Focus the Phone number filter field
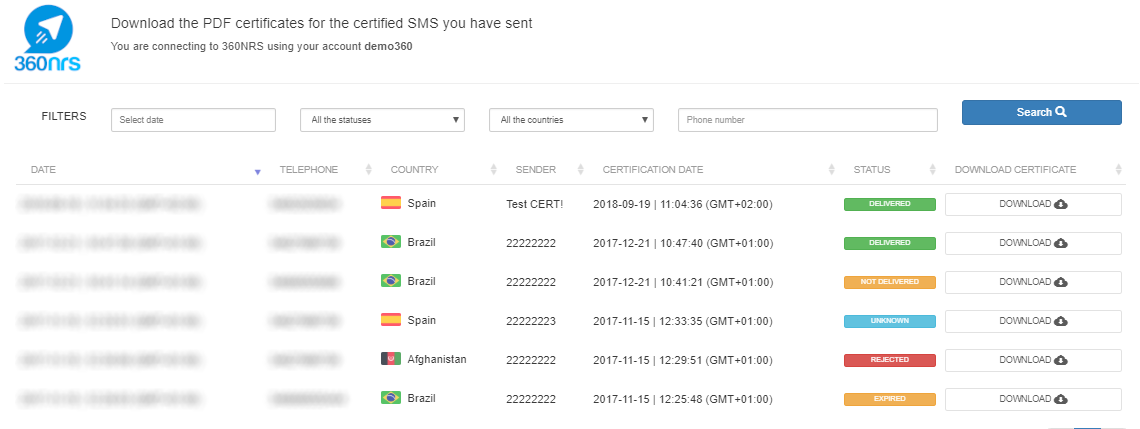 807,120
